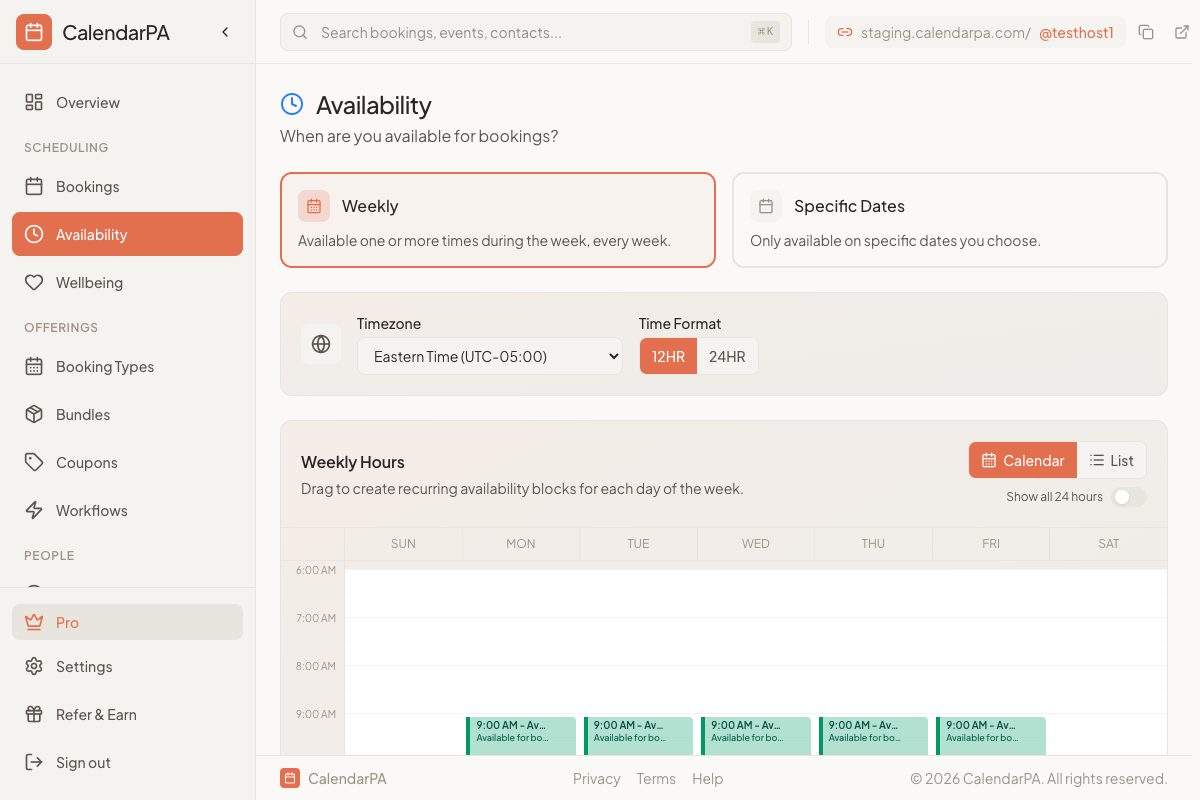Select the Calendar view tab
1200x800 pixels.
1022,460
